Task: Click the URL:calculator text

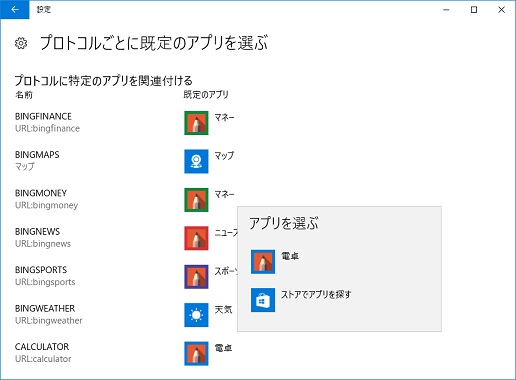Action: click(x=43, y=359)
